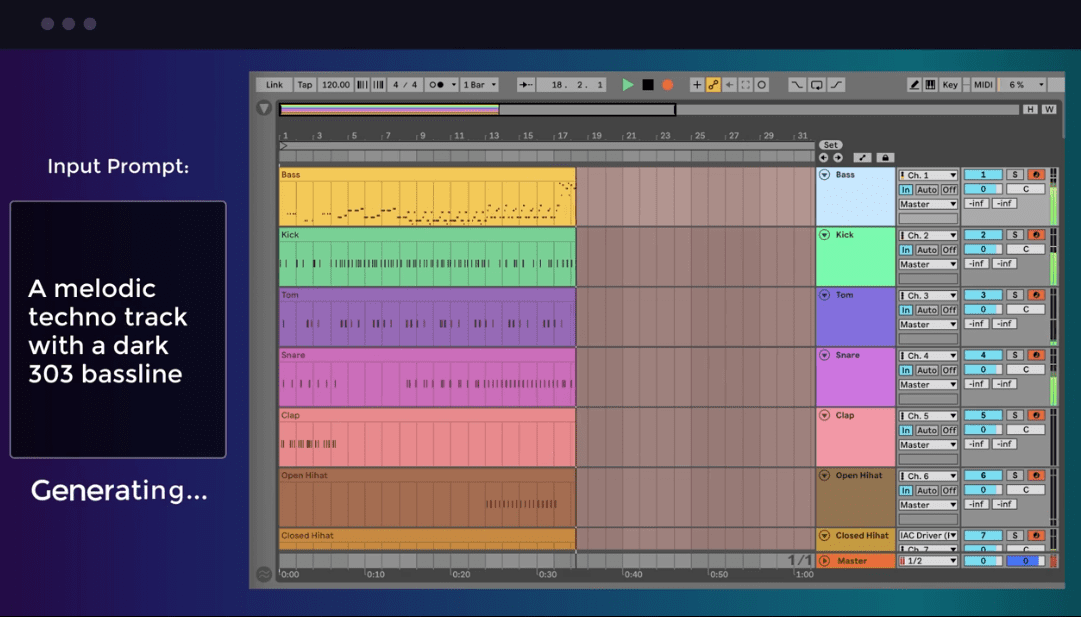Jump to the previous locator arrow

[824, 158]
